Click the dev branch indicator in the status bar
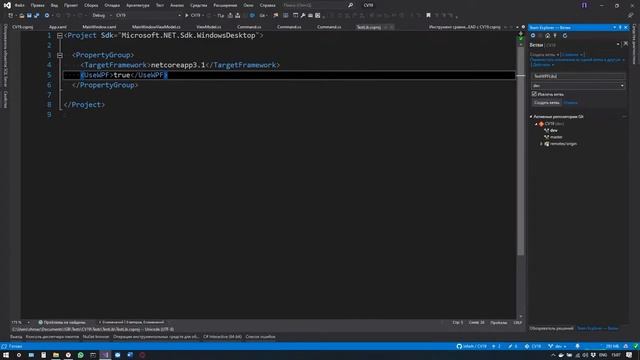This screenshot has width=640, height=360. point(558,347)
